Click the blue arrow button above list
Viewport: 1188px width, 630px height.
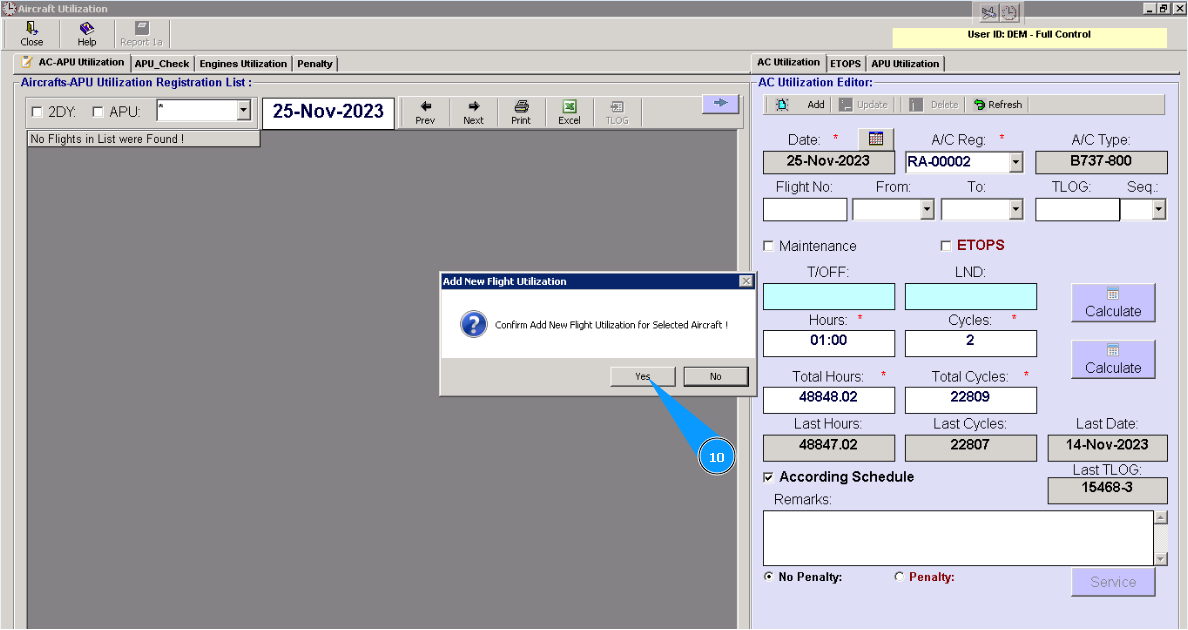(x=721, y=104)
